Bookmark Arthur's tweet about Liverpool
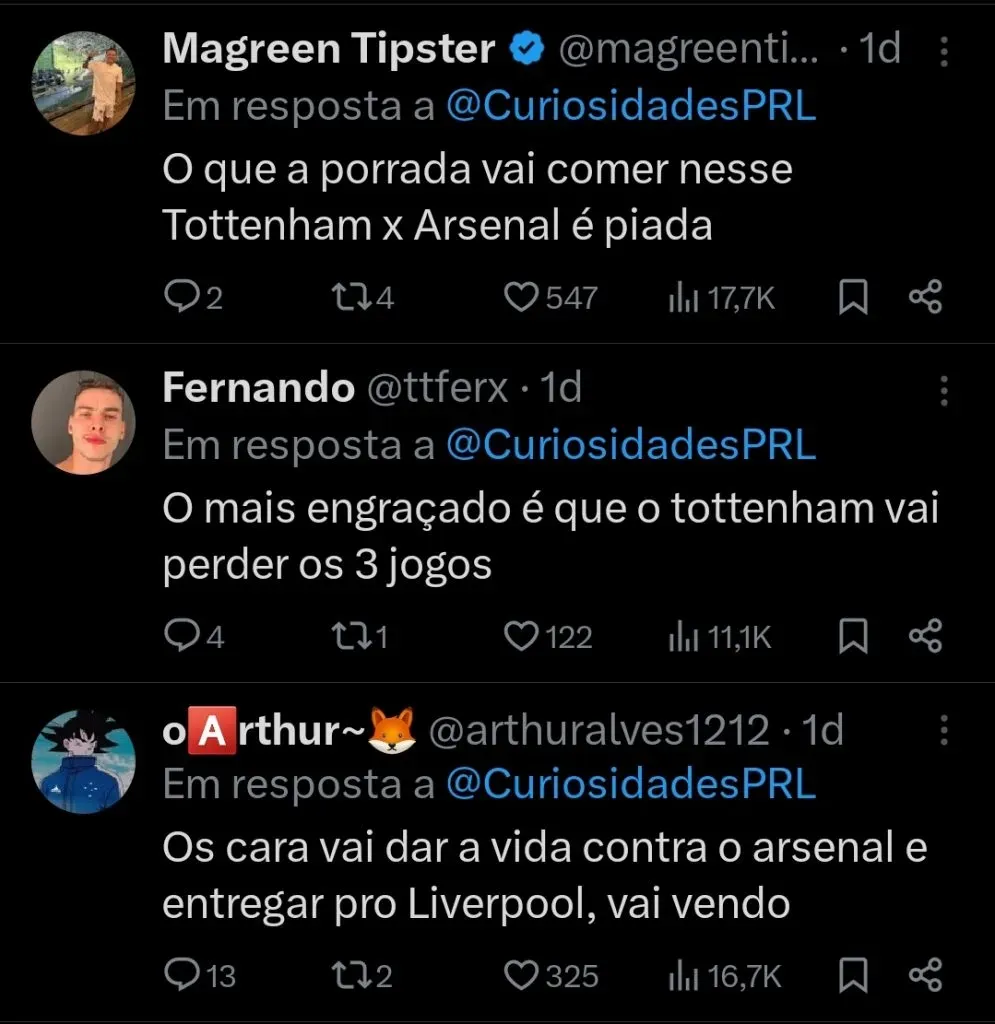This screenshot has width=995, height=1024. (853, 975)
